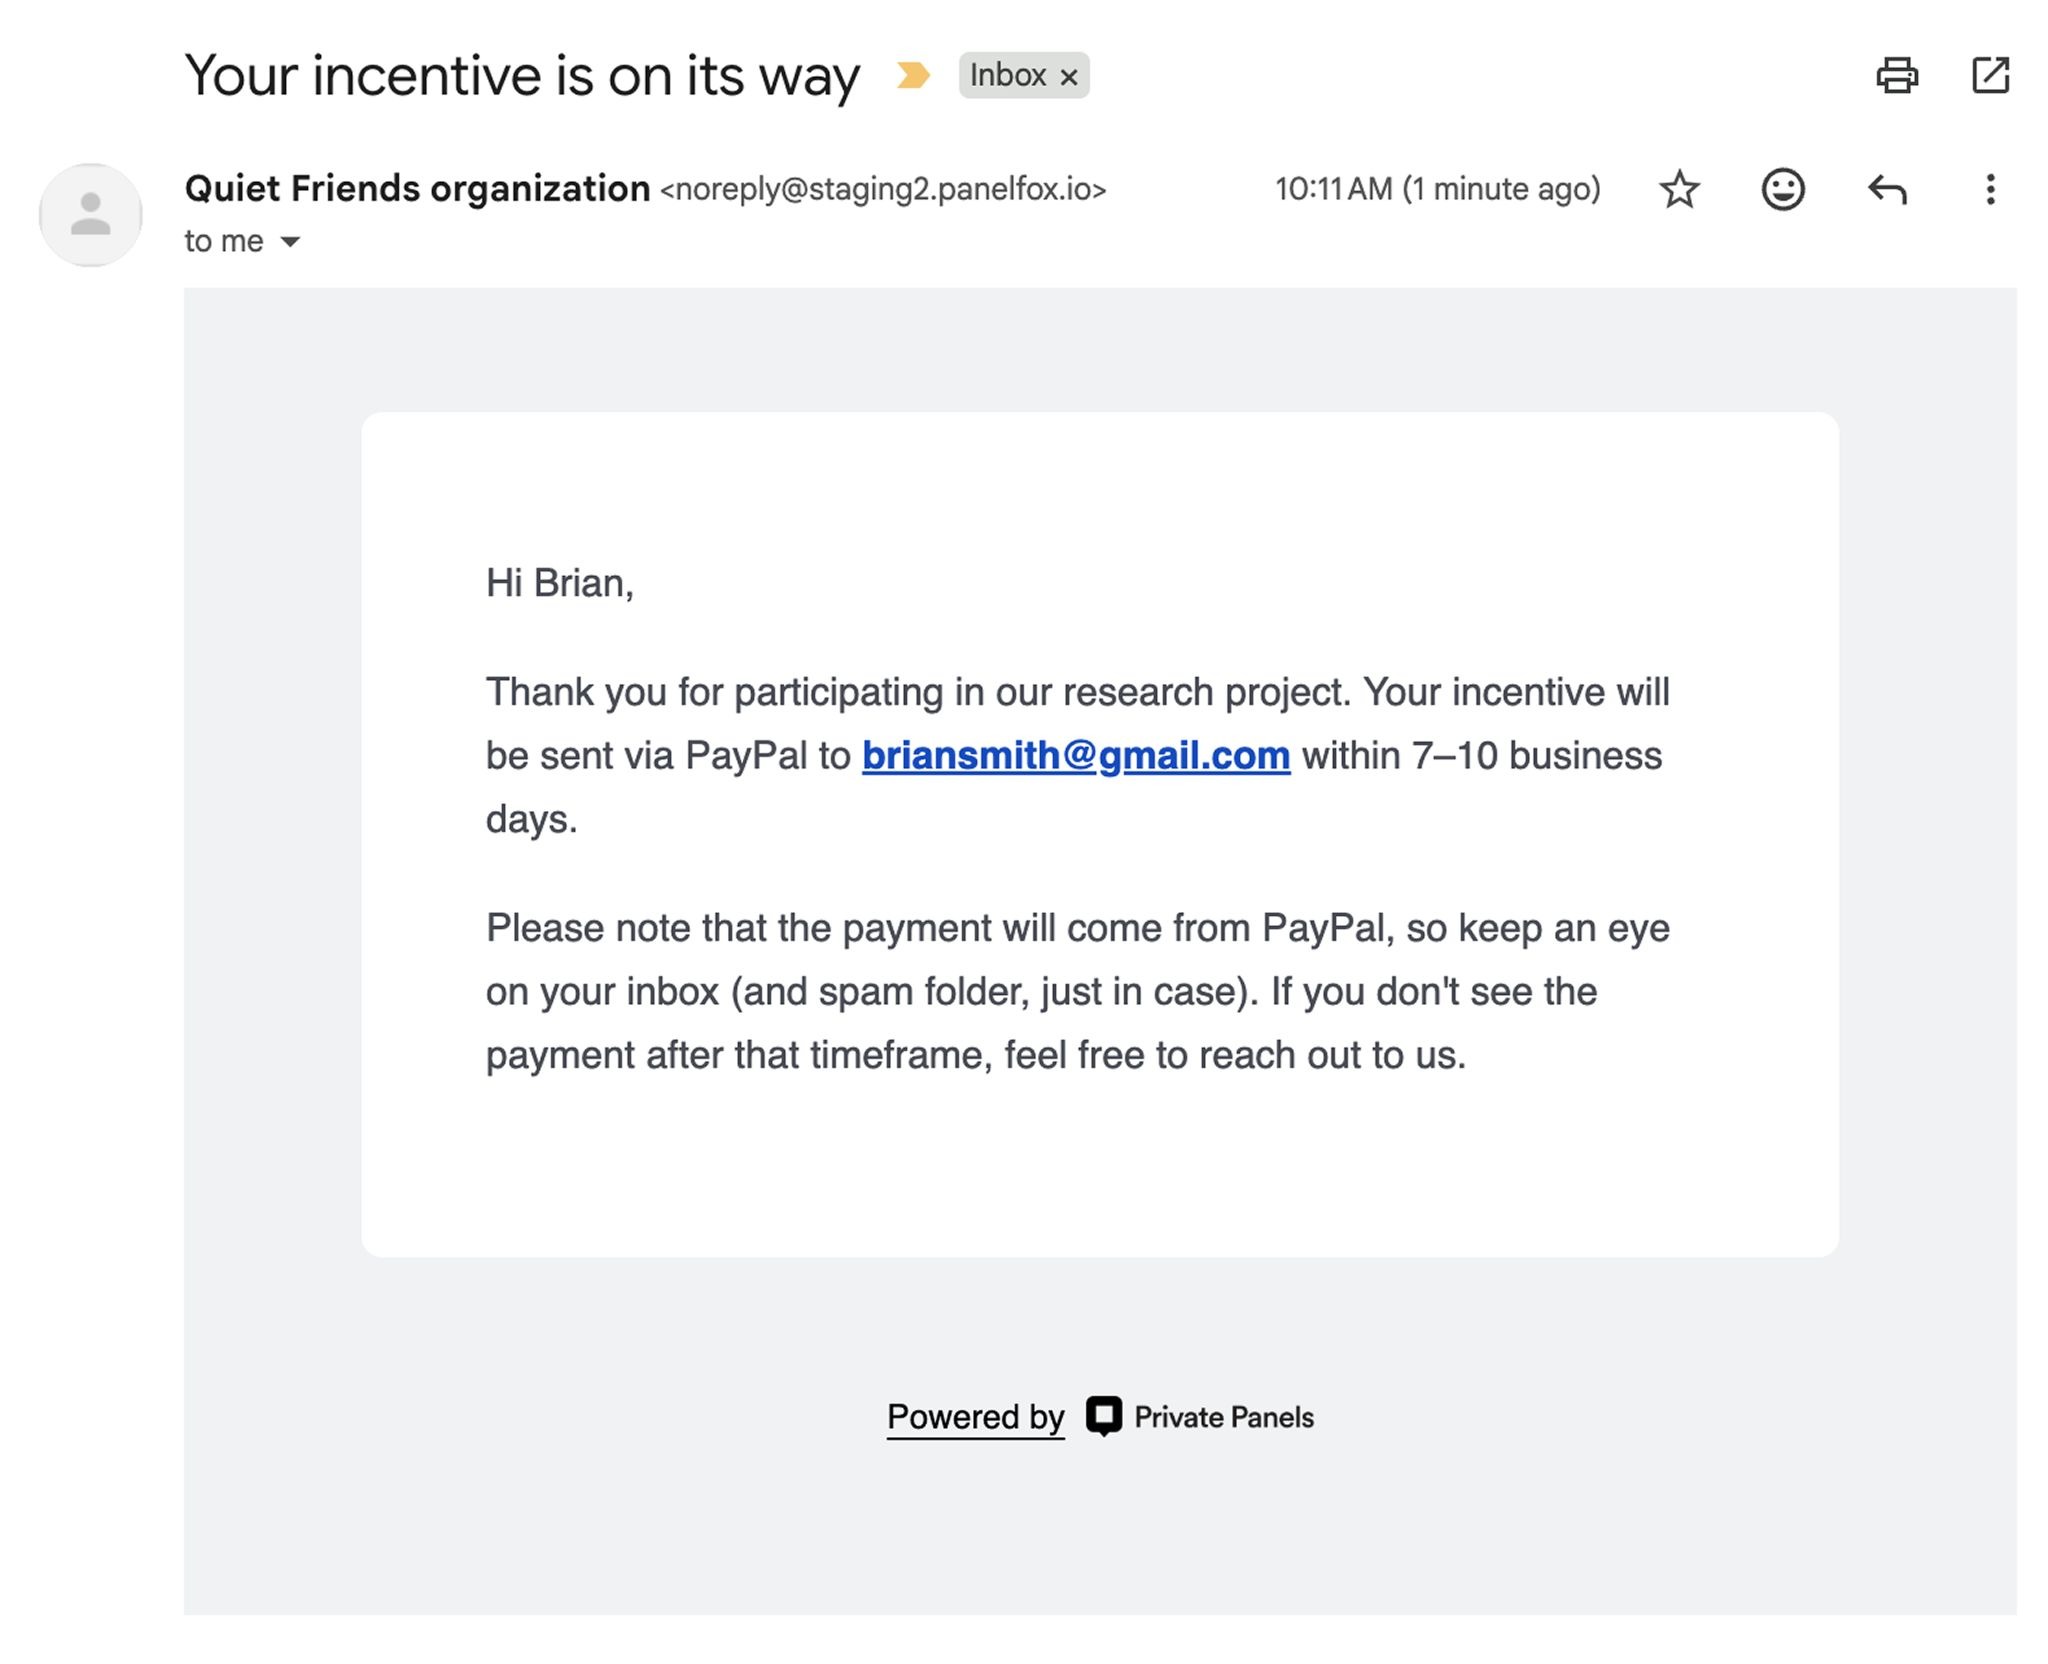Follow the "Powered by" link
The height and width of the screenshot is (1664, 2048).
[975, 1417]
